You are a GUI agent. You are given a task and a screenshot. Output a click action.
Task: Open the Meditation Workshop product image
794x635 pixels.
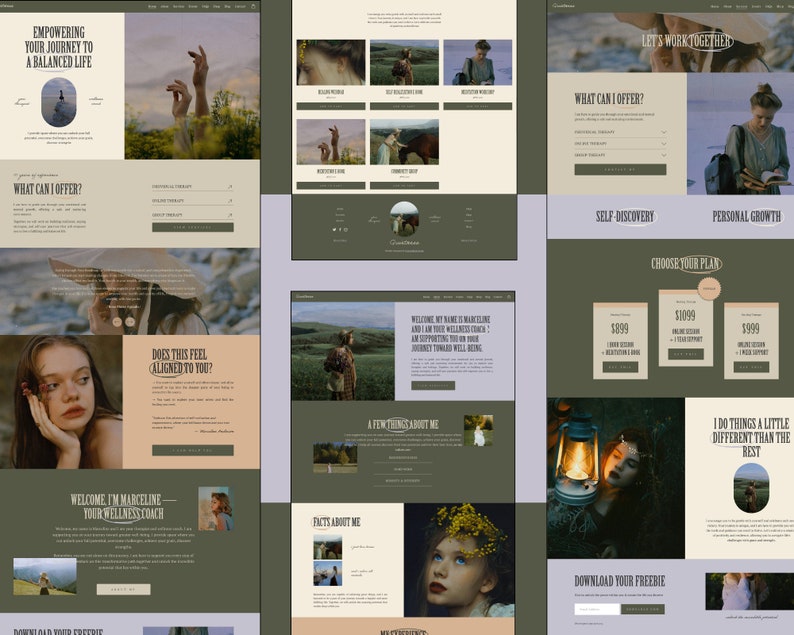click(x=478, y=62)
